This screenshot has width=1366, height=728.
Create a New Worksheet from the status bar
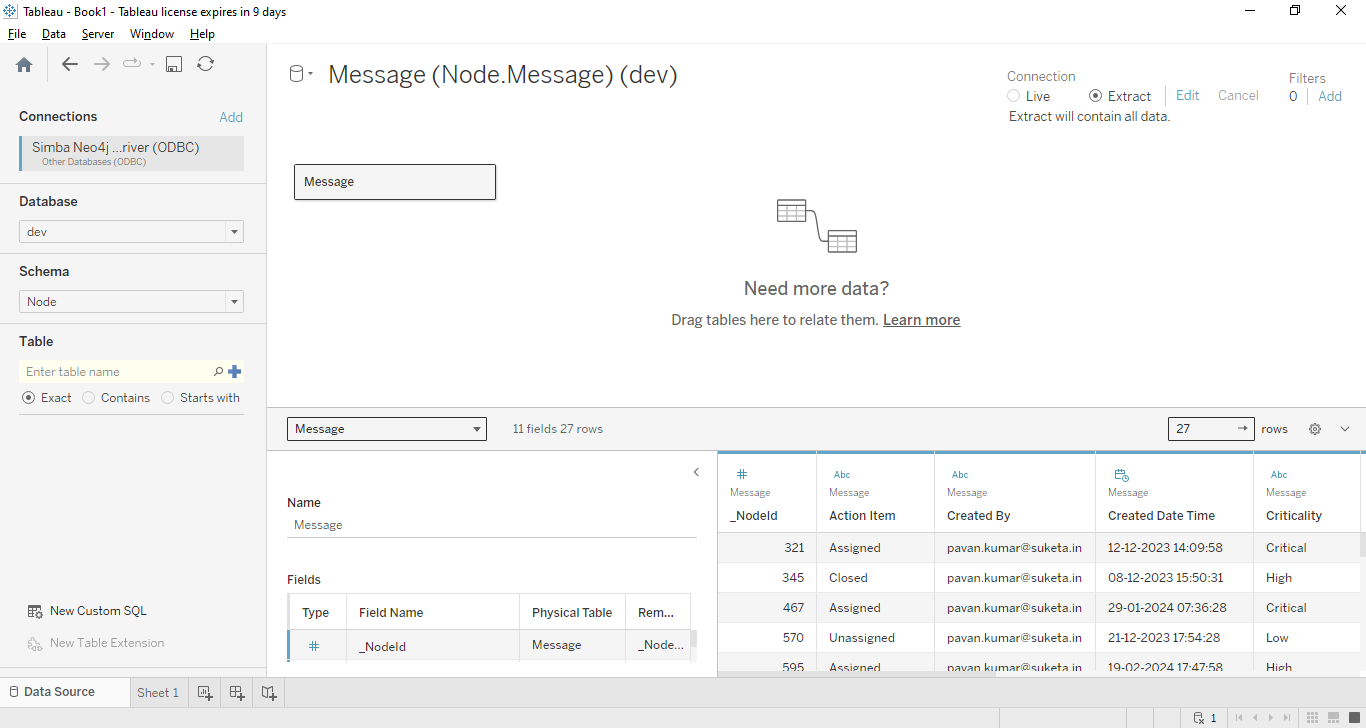point(204,691)
